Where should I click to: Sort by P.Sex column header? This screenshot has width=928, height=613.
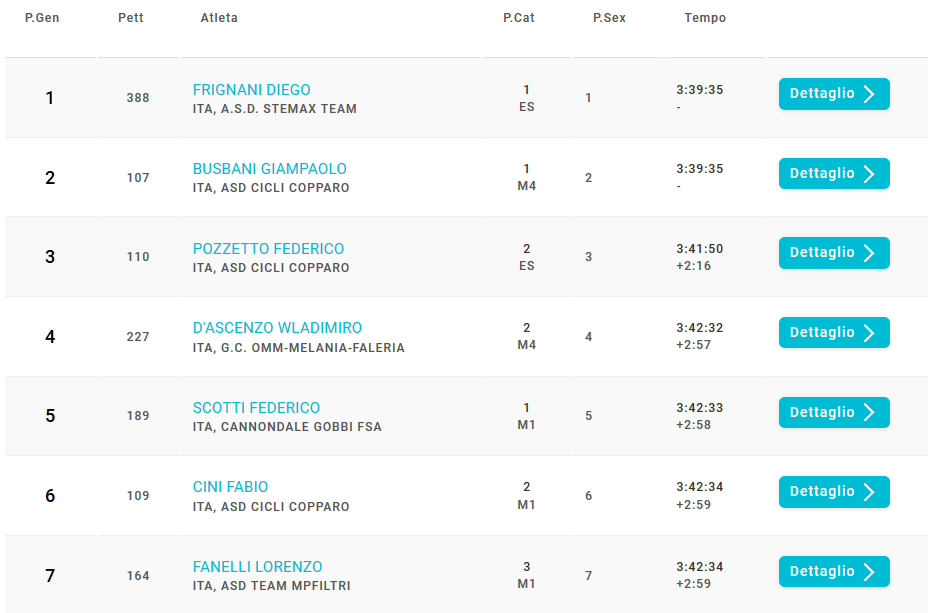tap(610, 18)
